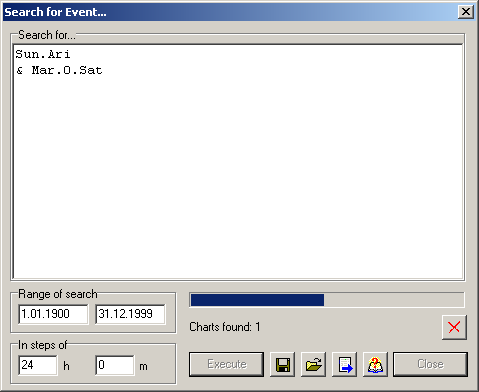Click the 'Sun.Ari' line in search box
Image resolution: width=479 pixels, height=392 pixels.
[x=43, y=54]
